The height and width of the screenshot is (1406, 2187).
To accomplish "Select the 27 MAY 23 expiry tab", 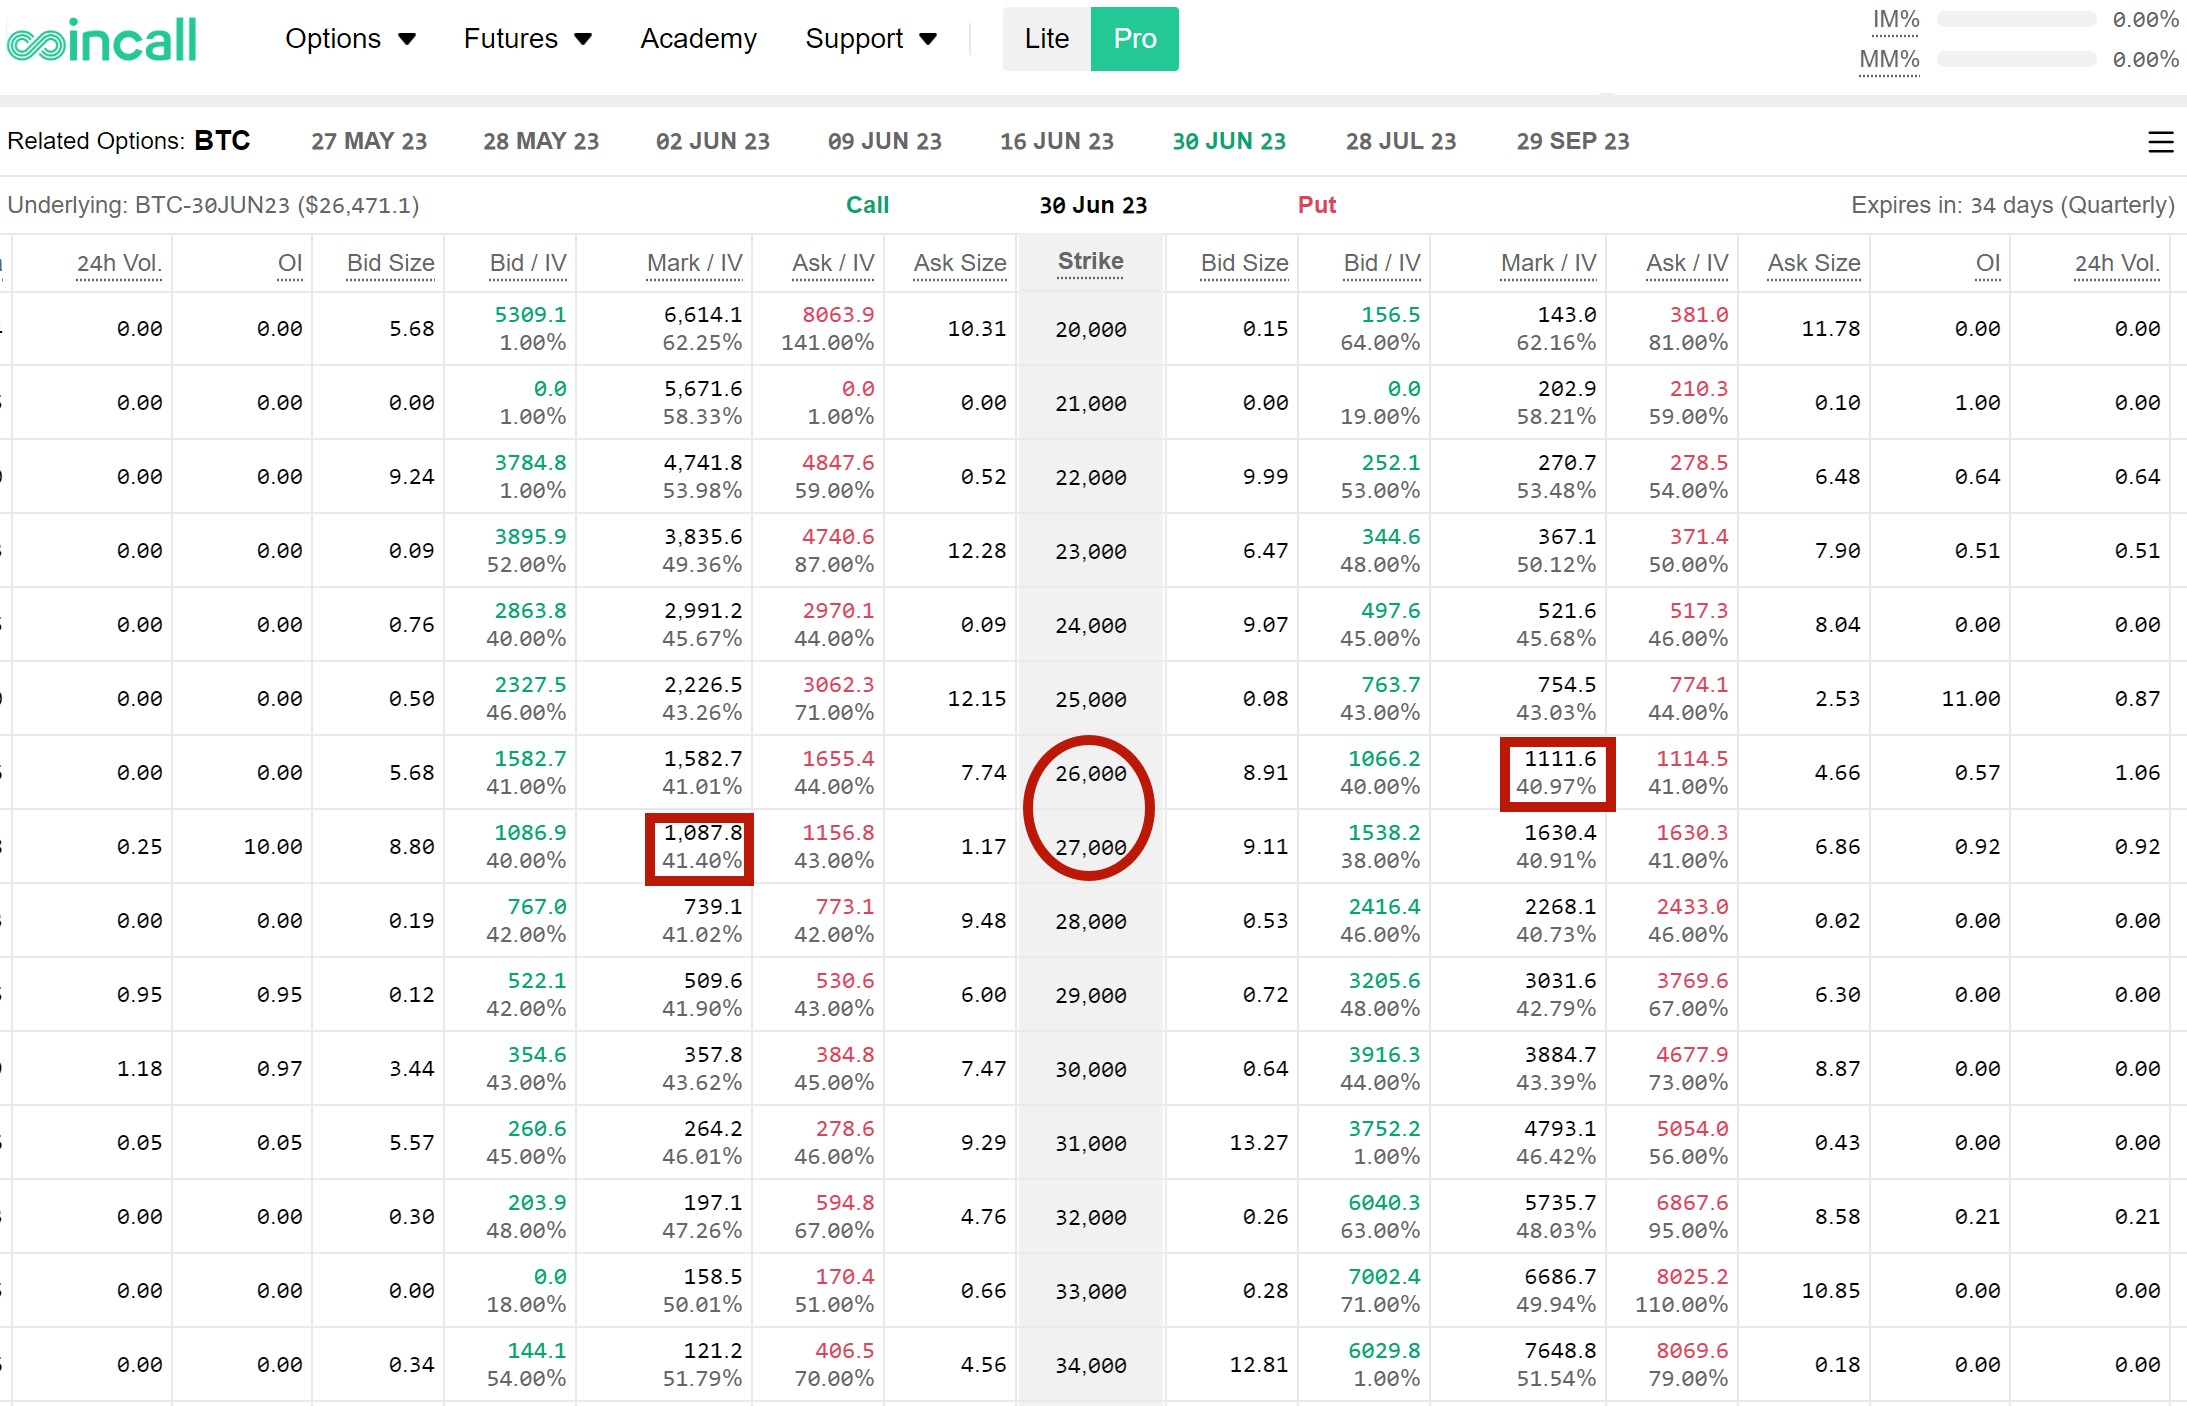I will tap(369, 142).
